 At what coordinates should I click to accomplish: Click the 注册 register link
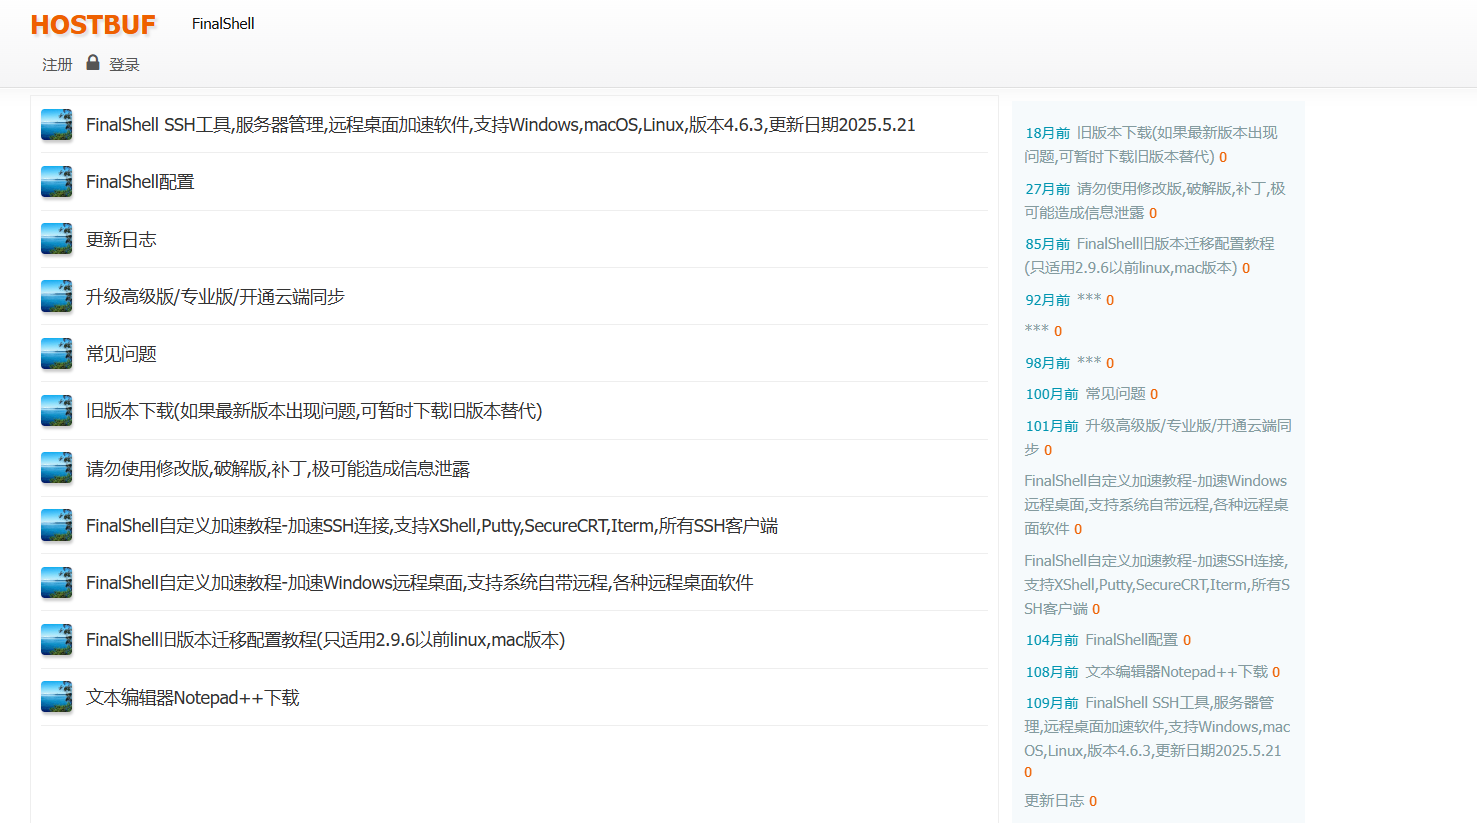(x=57, y=64)
